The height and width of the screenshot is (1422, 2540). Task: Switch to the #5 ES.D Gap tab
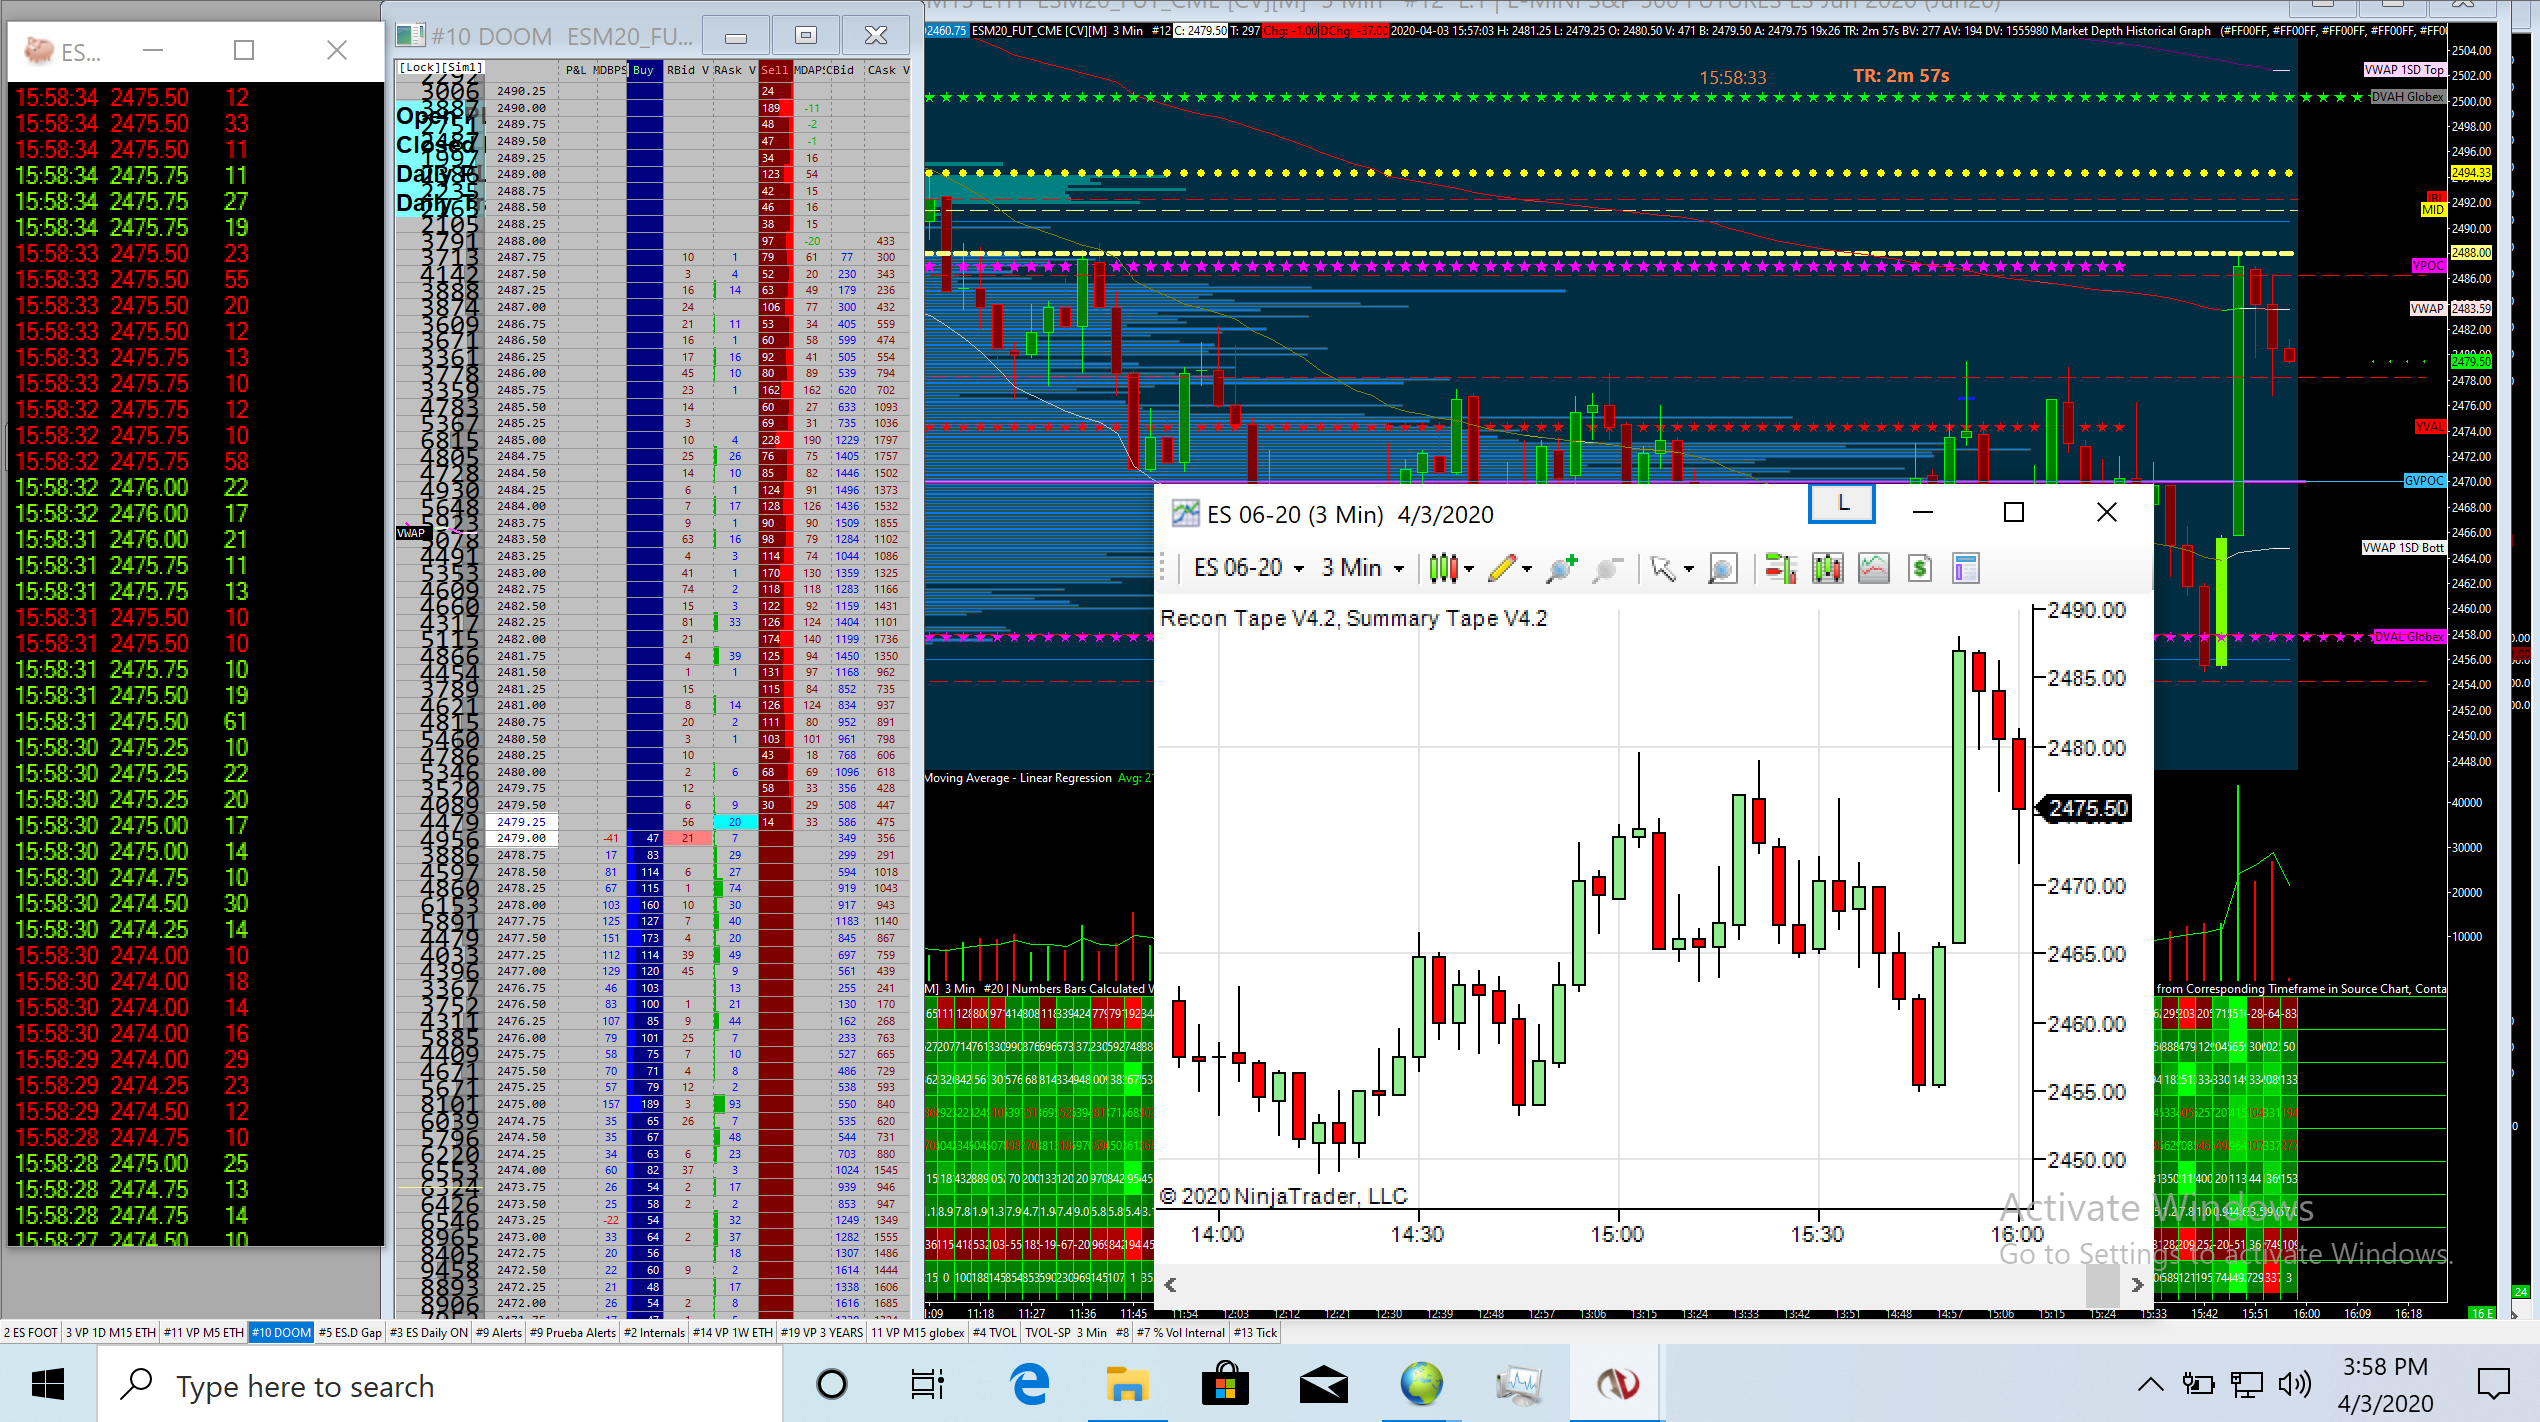click(x=350, y=1333)
